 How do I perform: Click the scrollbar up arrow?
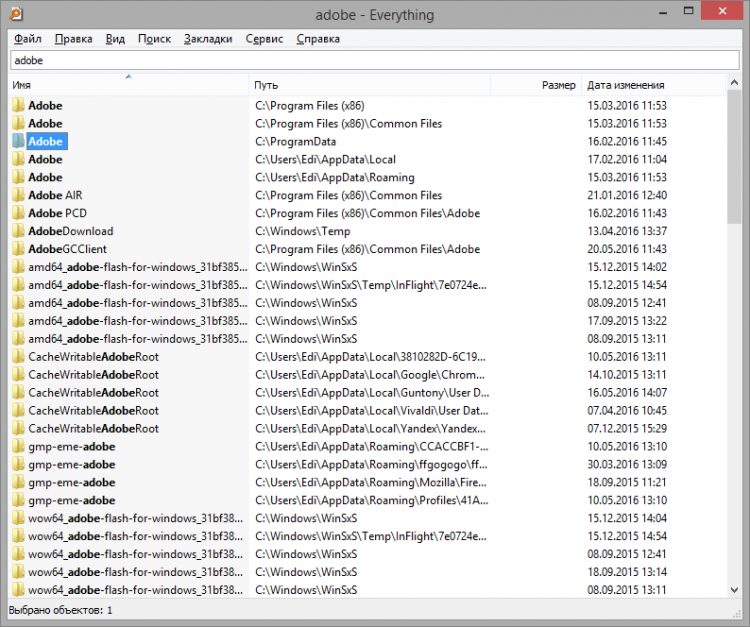pos(734,82)
